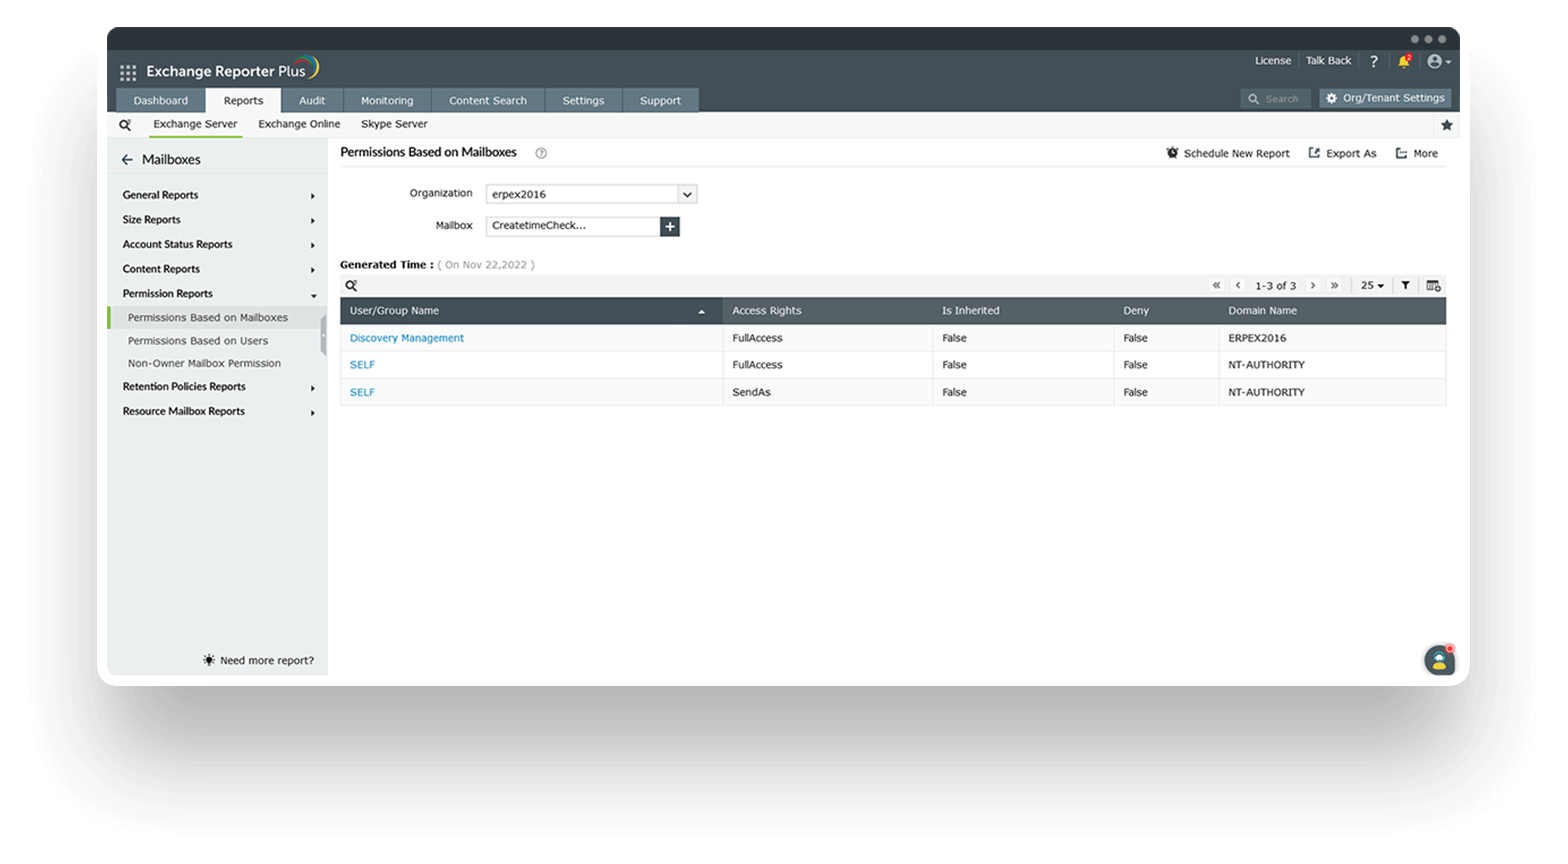The height and width of the screenshot is (864, 1568).
Task: Click the Access Rights column header
Action: (x=767, y=311)
